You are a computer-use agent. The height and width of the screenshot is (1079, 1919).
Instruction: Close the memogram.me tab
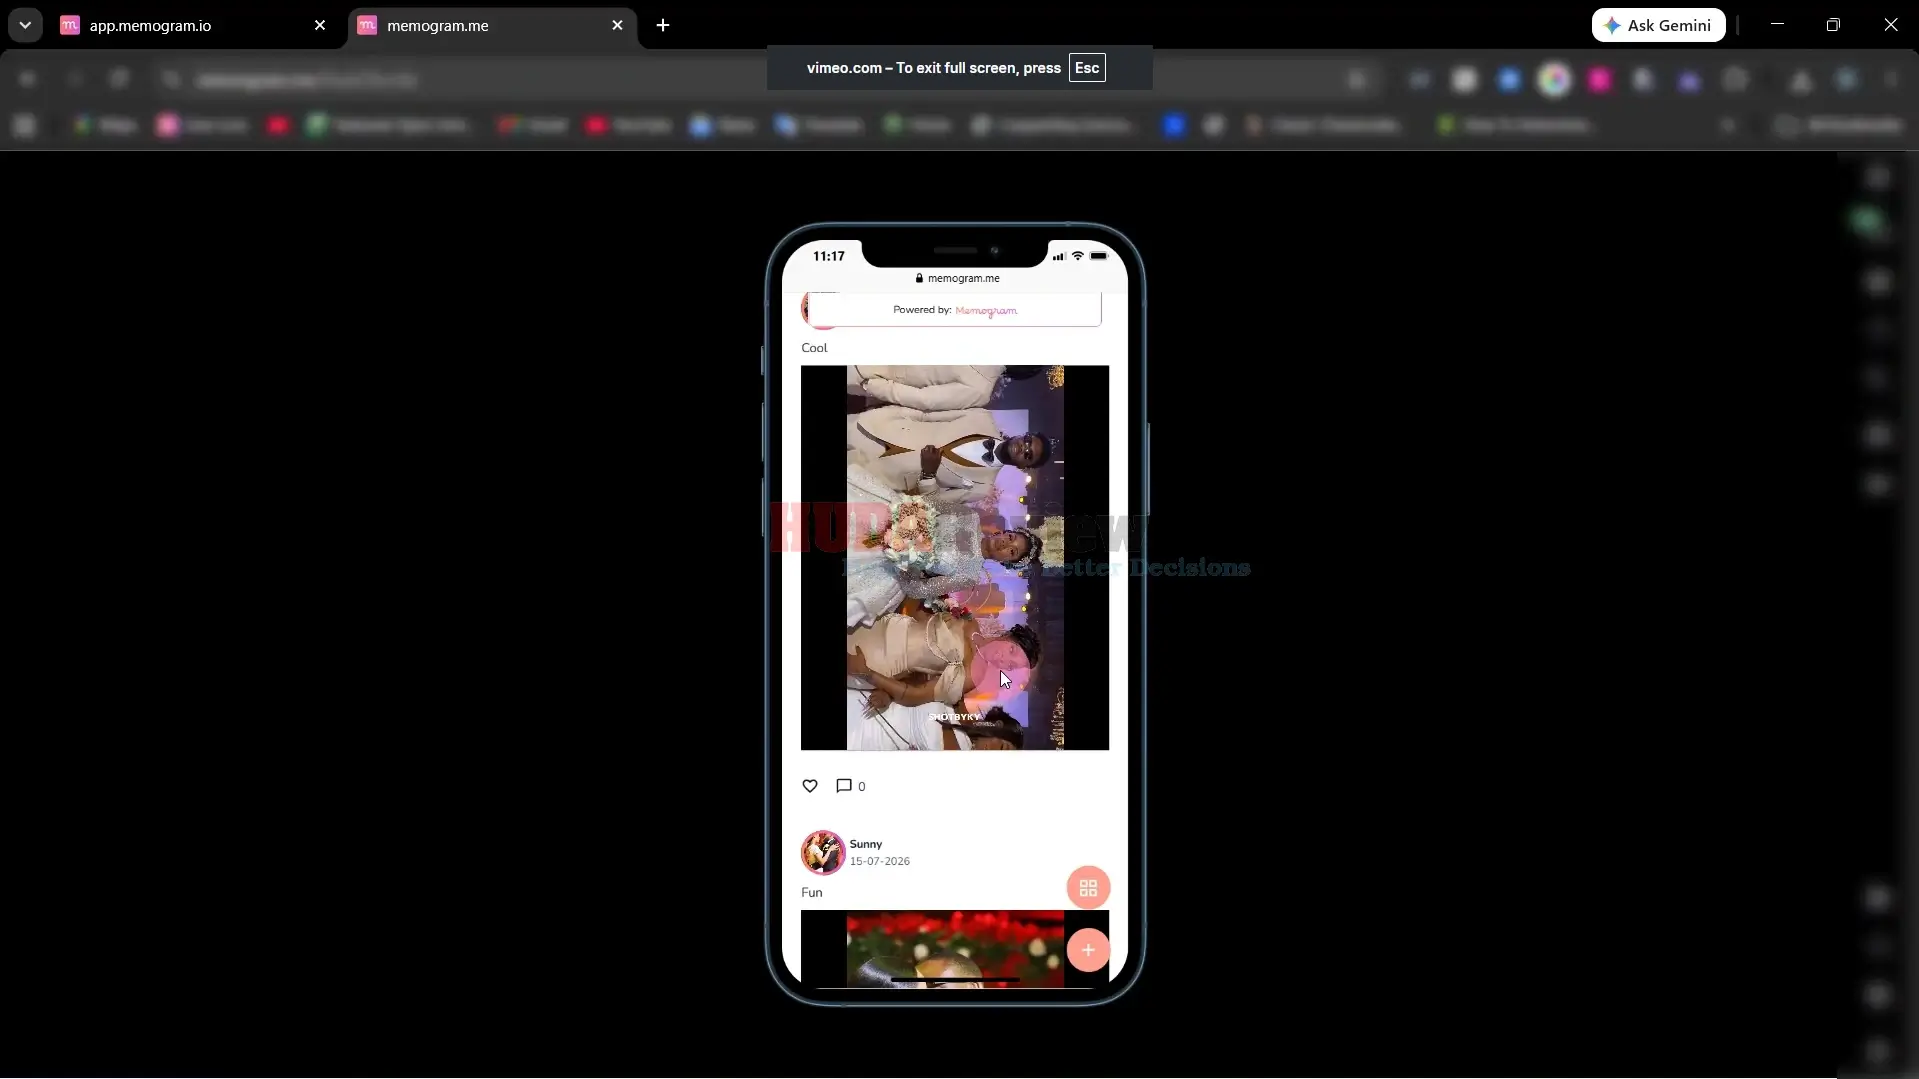pos(617,26)
